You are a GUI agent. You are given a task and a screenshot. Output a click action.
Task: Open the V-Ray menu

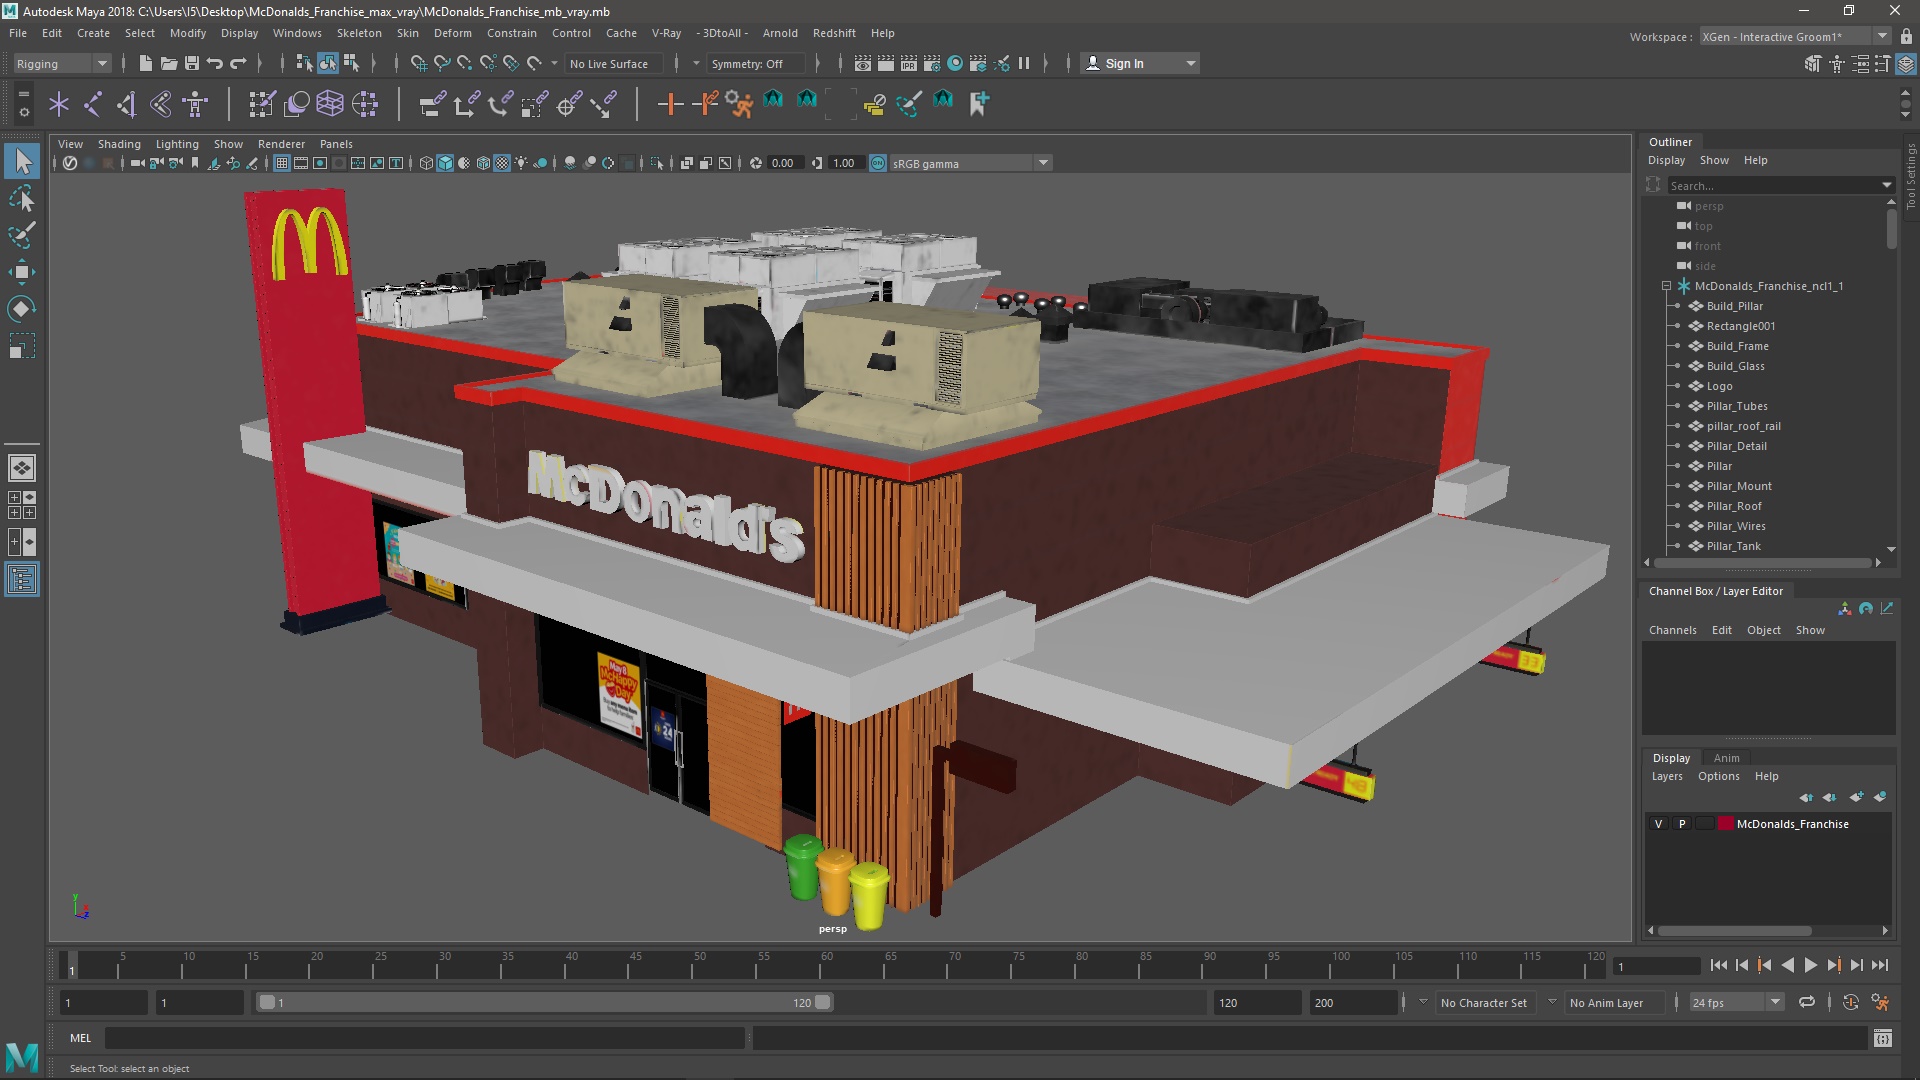point(666,33)
